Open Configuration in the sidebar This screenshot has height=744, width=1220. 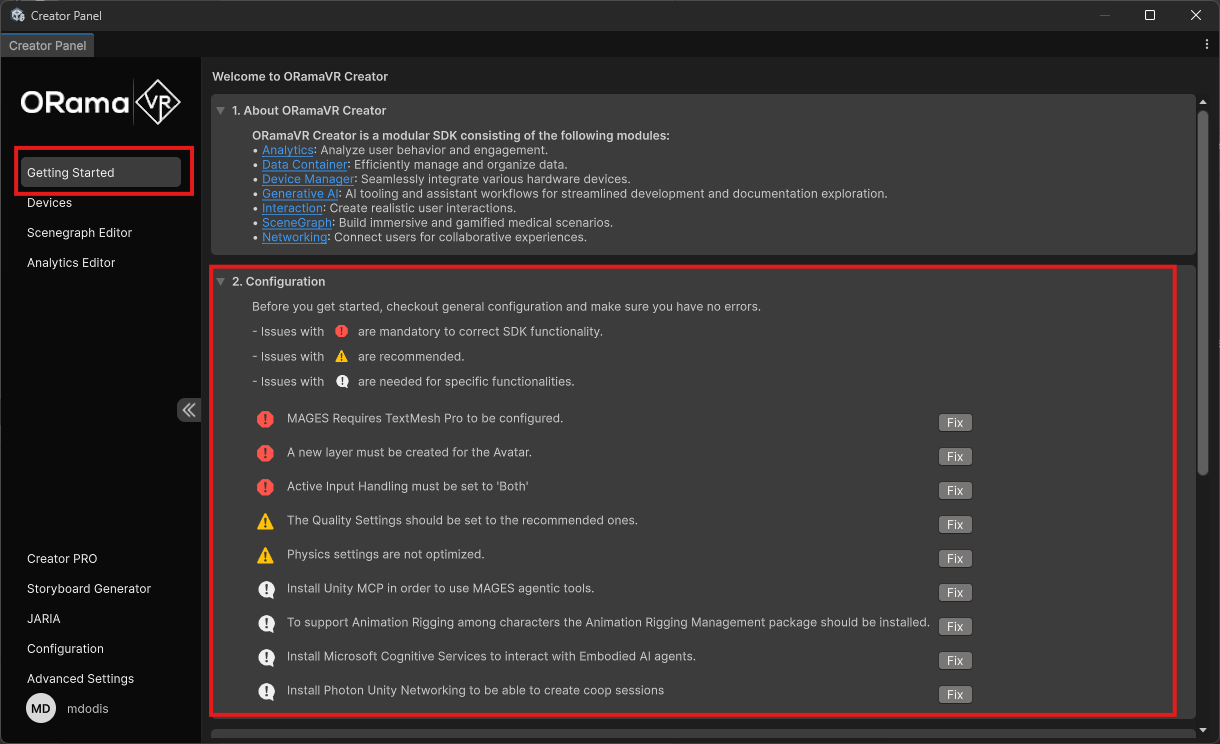65,649
